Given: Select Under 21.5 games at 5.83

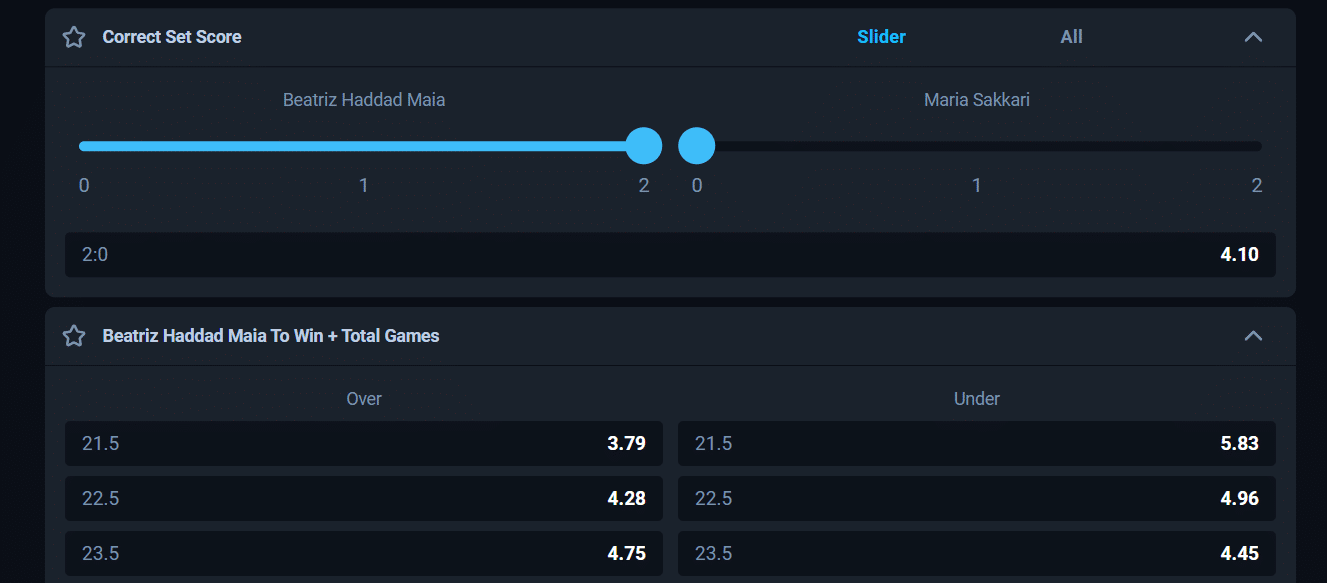Looking at the screenshot, I should pyautogui.click(x=977, y=443).
